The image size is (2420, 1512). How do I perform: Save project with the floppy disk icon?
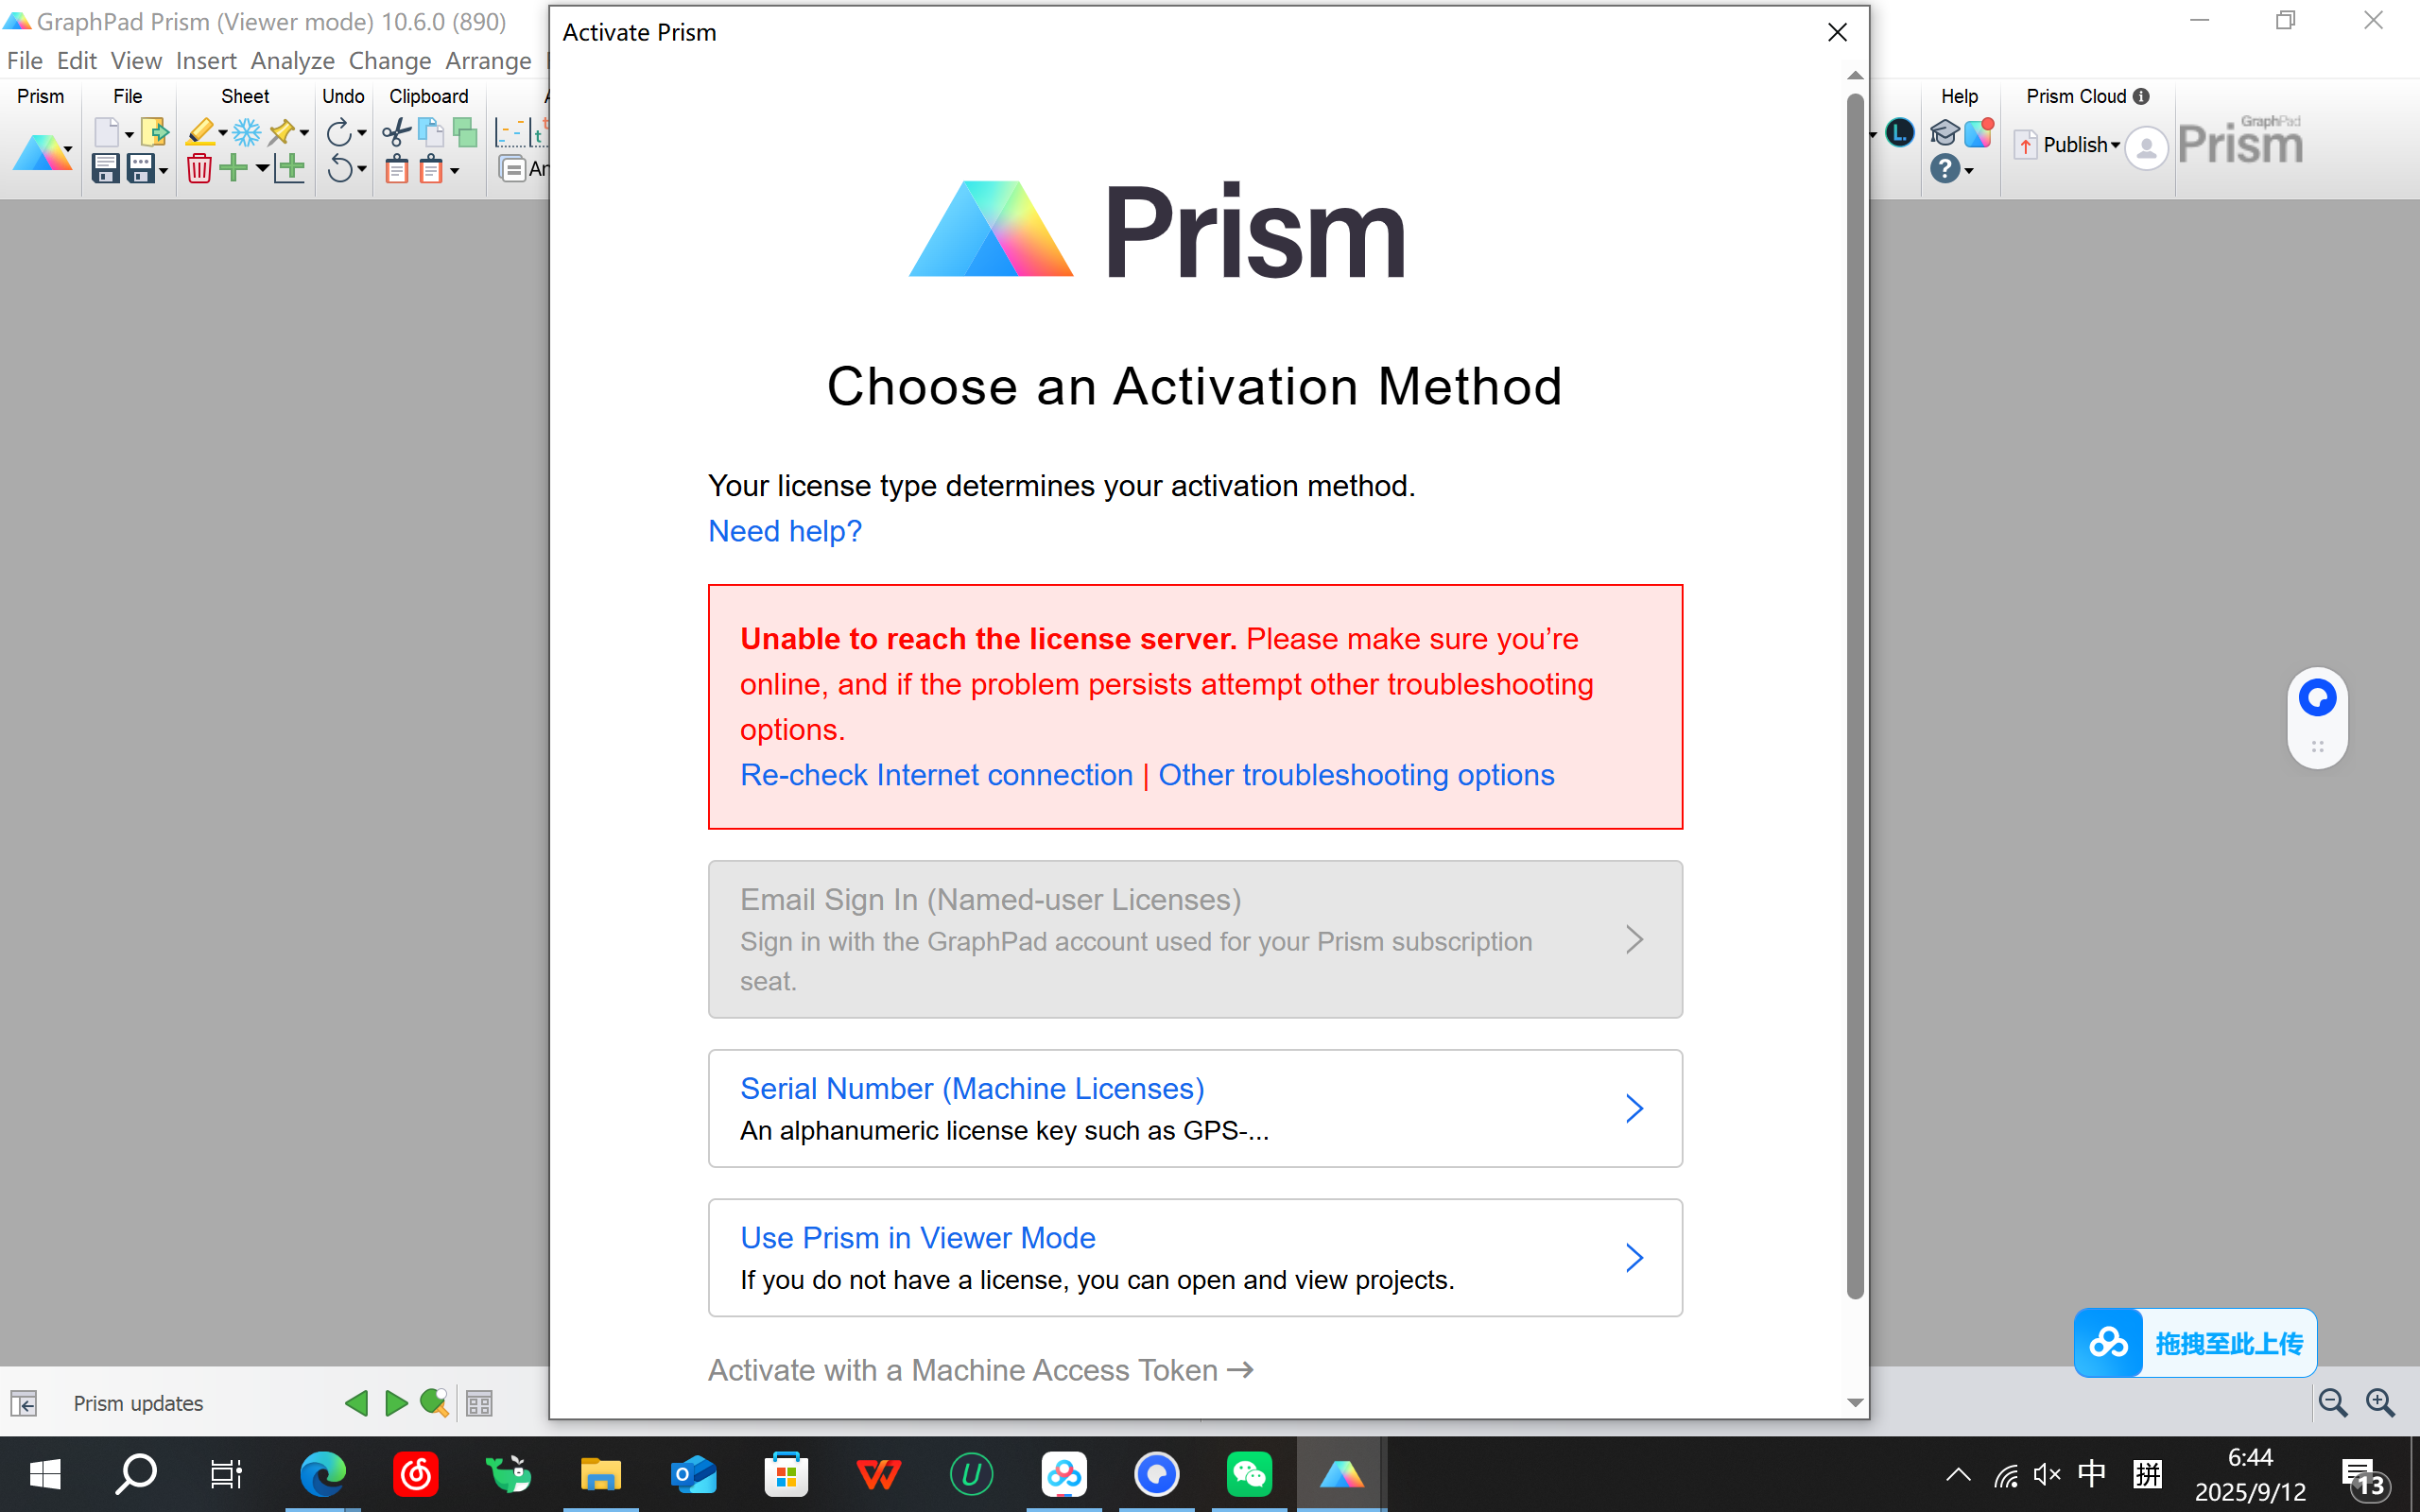point(106,168)
